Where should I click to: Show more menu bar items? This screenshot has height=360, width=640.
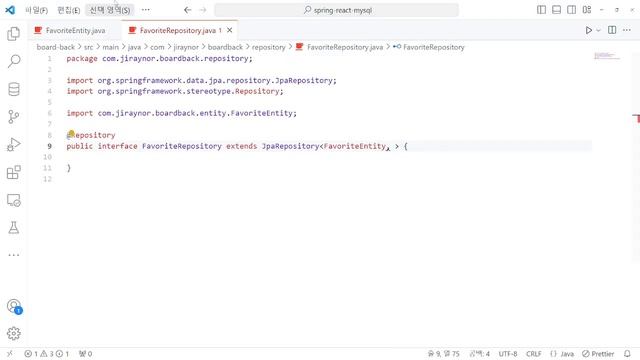coord(146,10)
